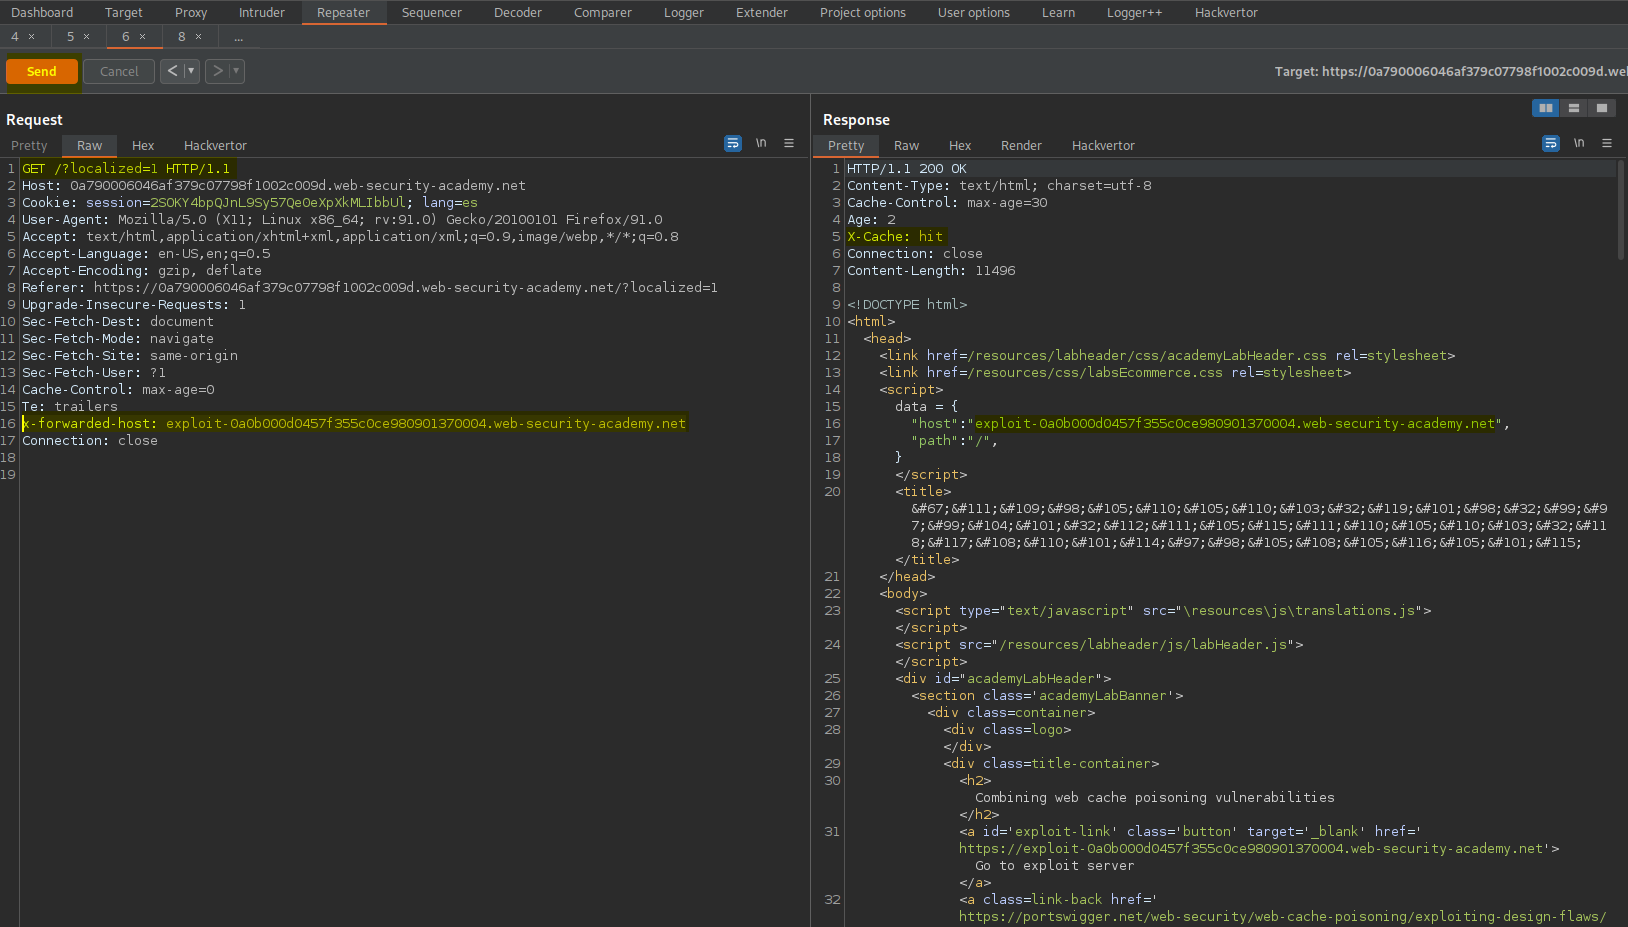The height and width of the screenshot is (927, 1628).
Task: Switch Response view to Hex
Action: [960, 146]
